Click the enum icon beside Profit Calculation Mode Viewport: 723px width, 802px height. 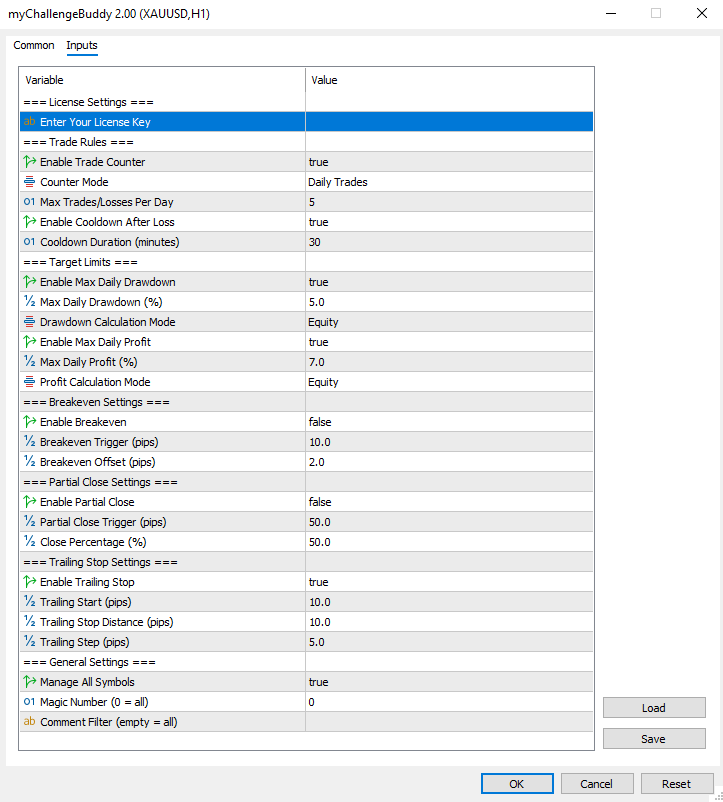coord(29,382)
